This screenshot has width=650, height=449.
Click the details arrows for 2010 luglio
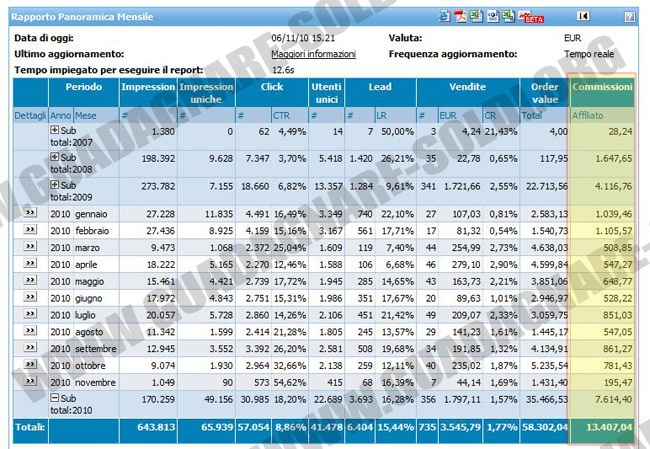30,313
